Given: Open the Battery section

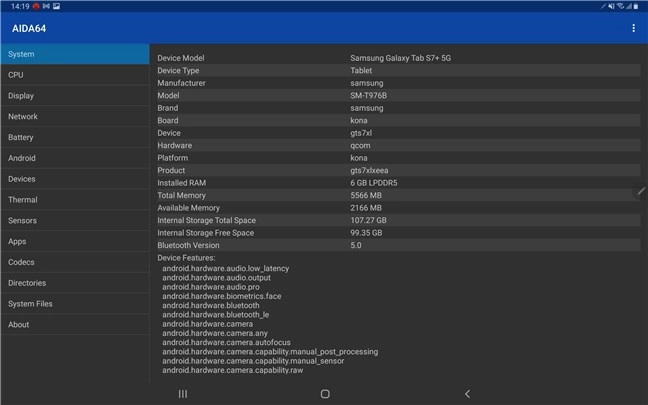Looking at the screenshot, I should click(75, 137).
